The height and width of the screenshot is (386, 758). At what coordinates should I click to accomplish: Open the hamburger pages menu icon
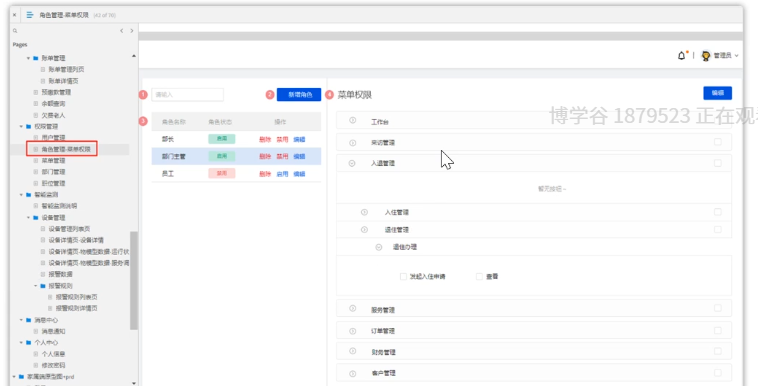click(30, 15)
